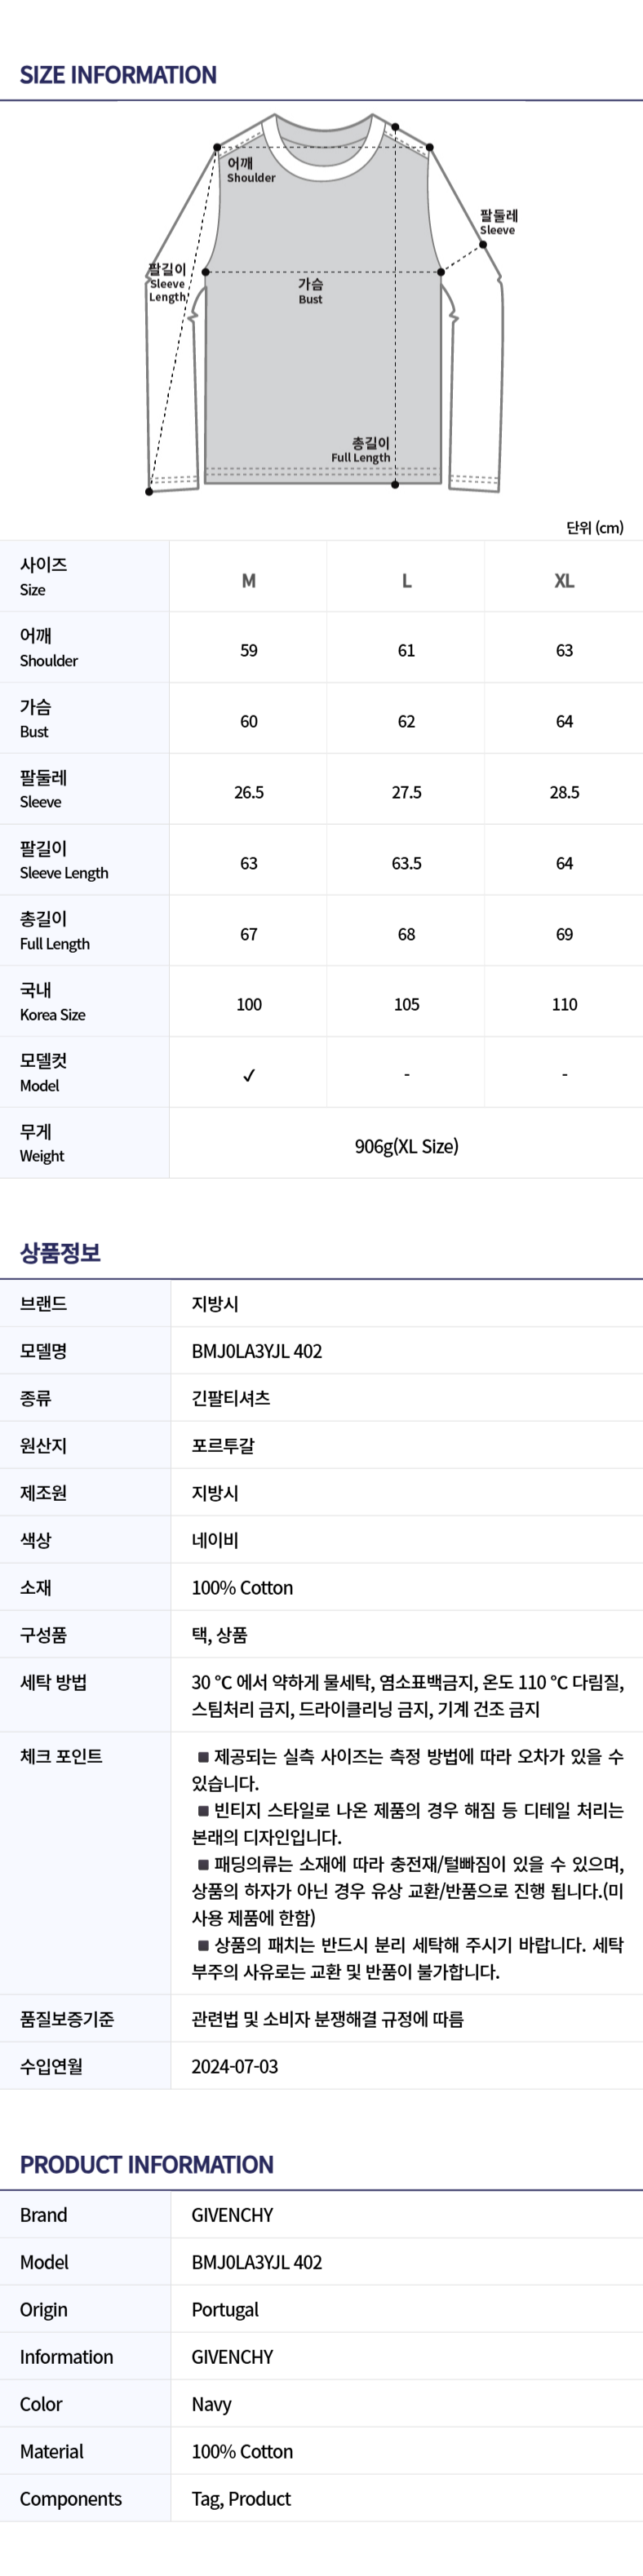Click the Full Length label in diagram
The image size is (643, 2576).
pyautogui.click(x=361, y=450)
